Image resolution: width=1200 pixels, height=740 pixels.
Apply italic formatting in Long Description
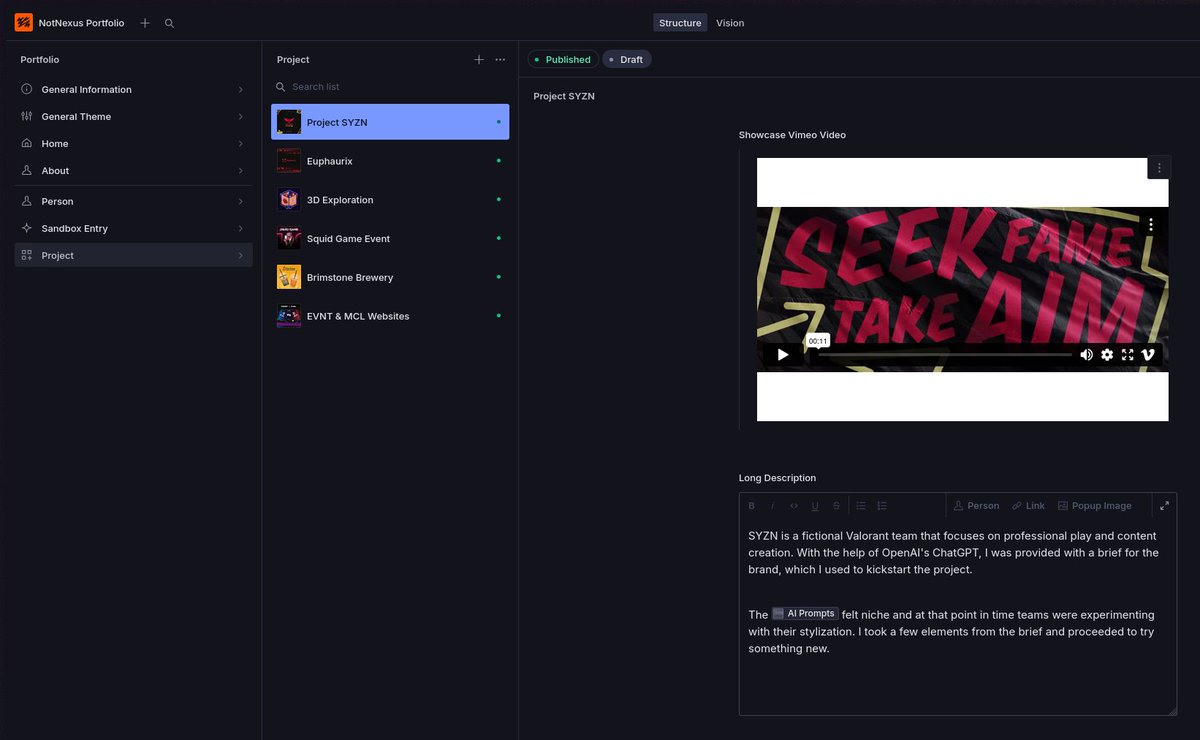pyautogui.click(x=772, y=506)
